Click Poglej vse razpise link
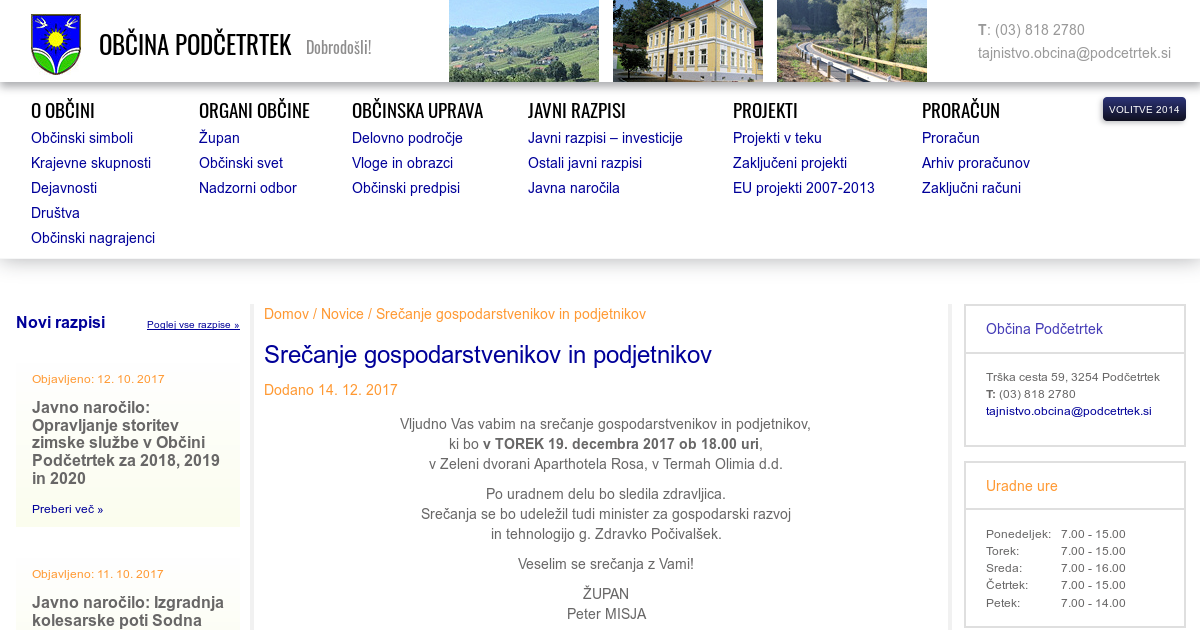 coord(193,325)
